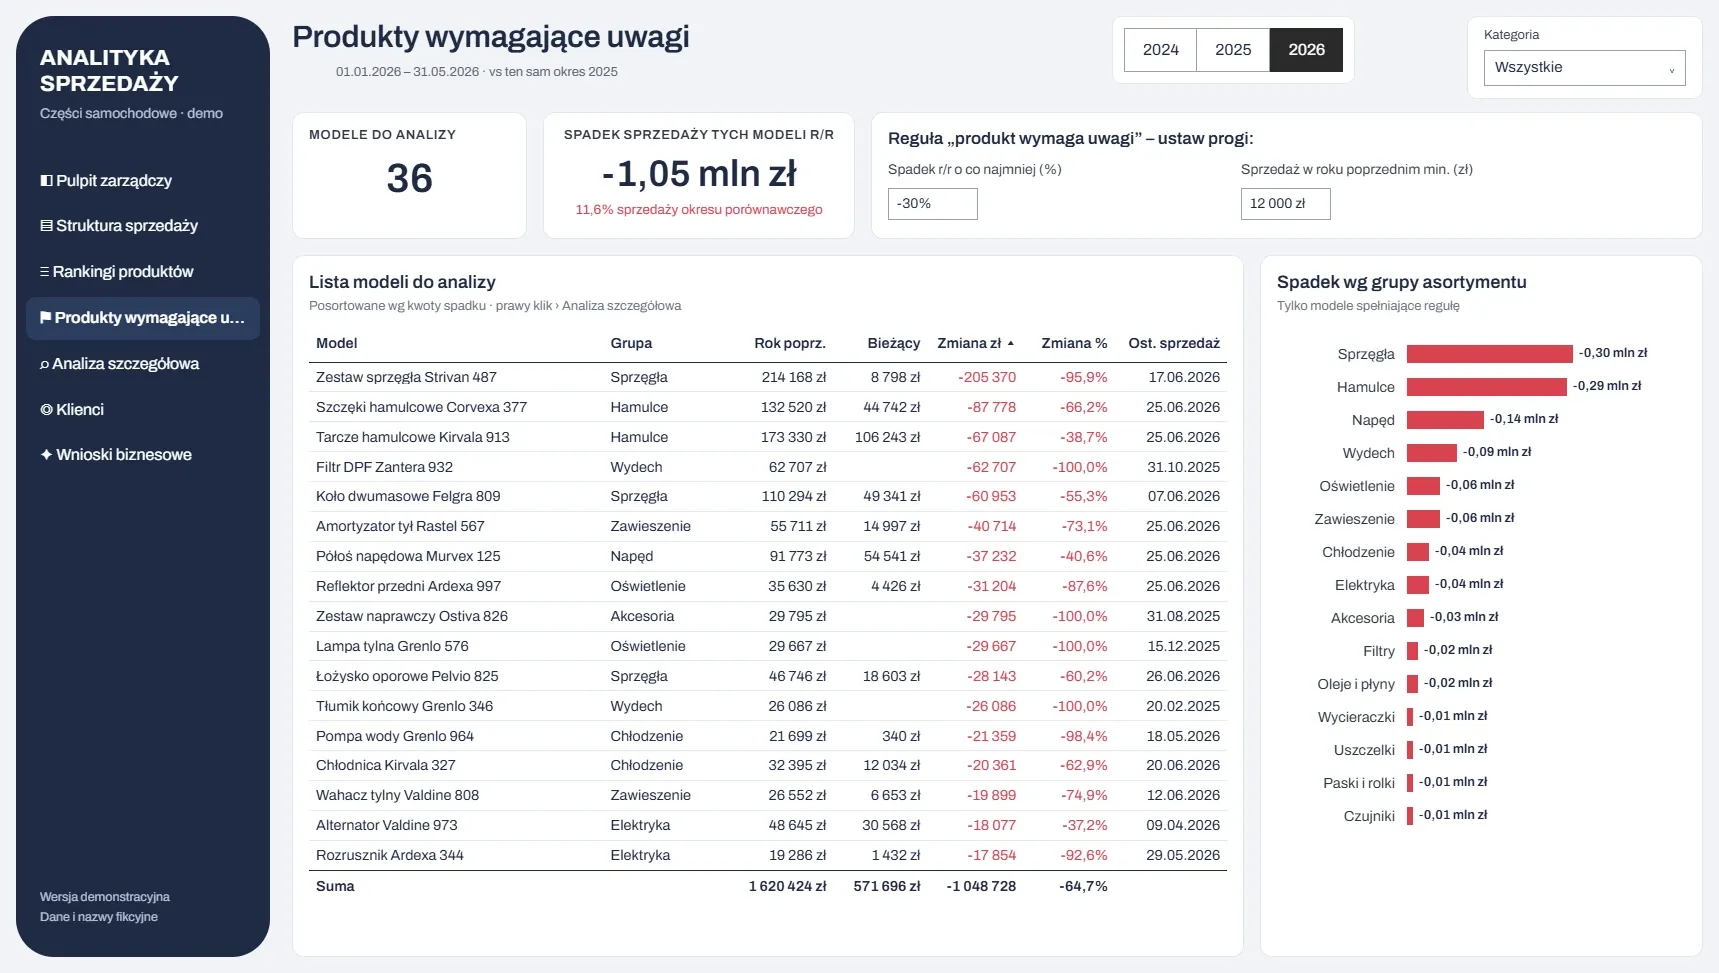Click Tarcze hamulcowe Kirvala 913 model
1719x973 pixels.
point(413,438)
